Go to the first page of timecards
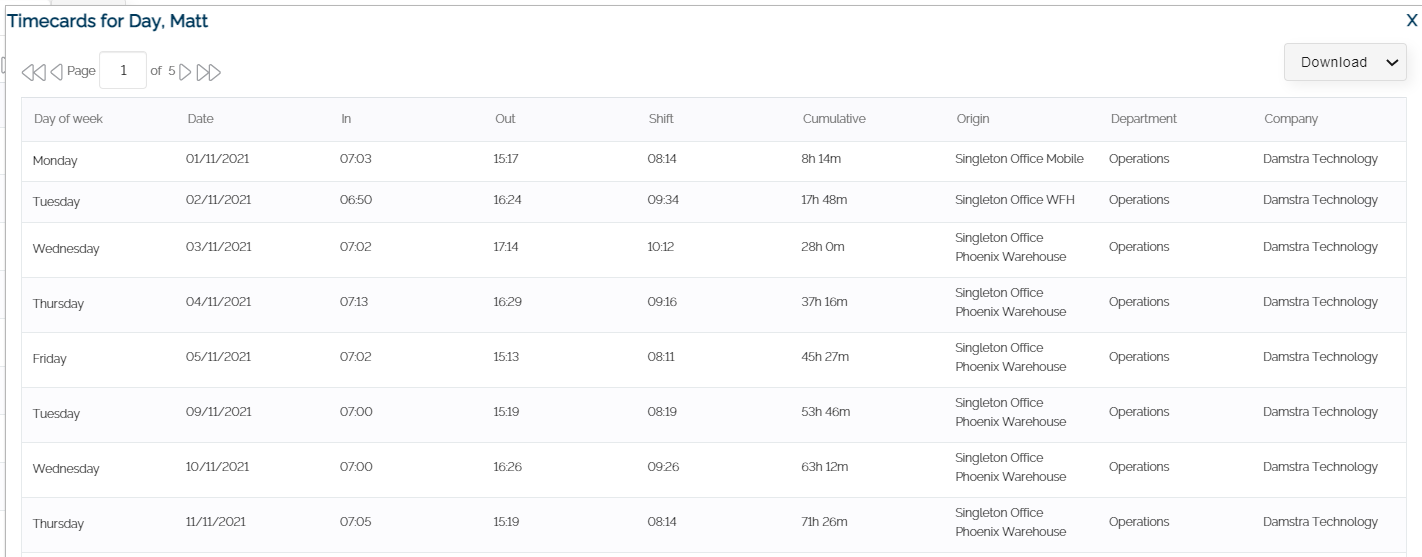The width and height of the screenshot is (1422, 557). [33, 72]
